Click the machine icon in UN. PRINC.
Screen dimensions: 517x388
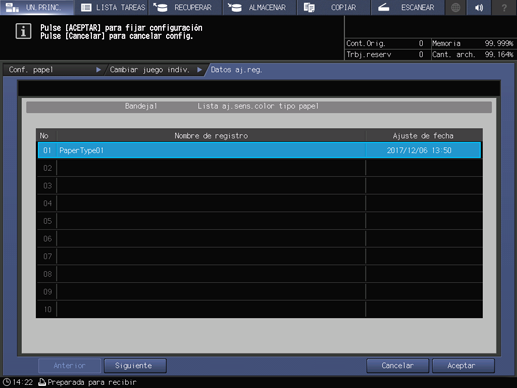coord(12,7)
